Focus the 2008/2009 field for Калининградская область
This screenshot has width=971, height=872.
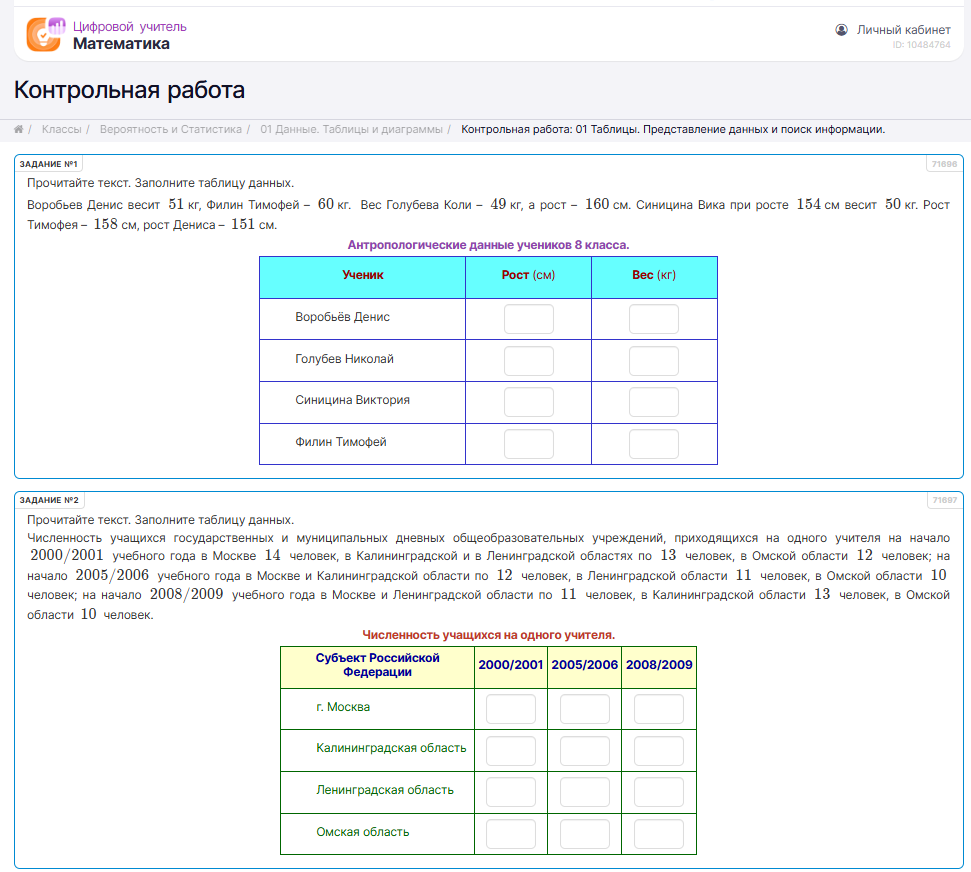coord(659,751)
